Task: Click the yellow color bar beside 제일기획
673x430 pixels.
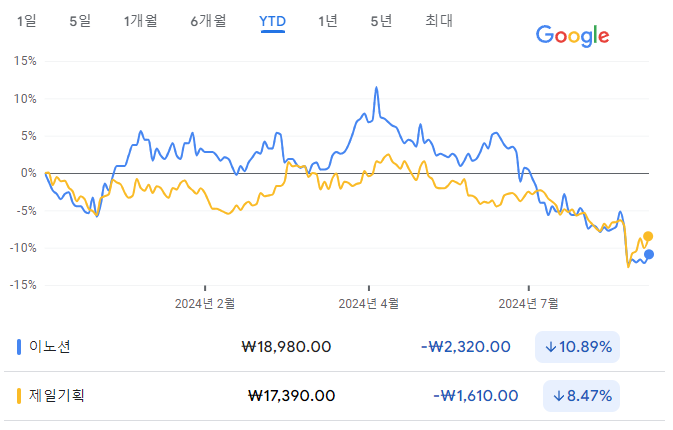Action: (x=19, y=396)
